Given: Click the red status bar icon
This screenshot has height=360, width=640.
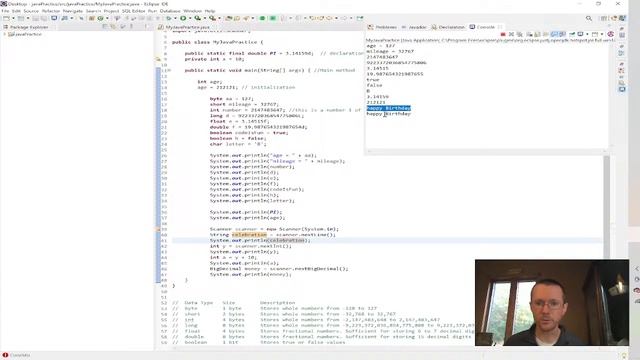Looking at the screenshot, I should (x=5, y=355).
